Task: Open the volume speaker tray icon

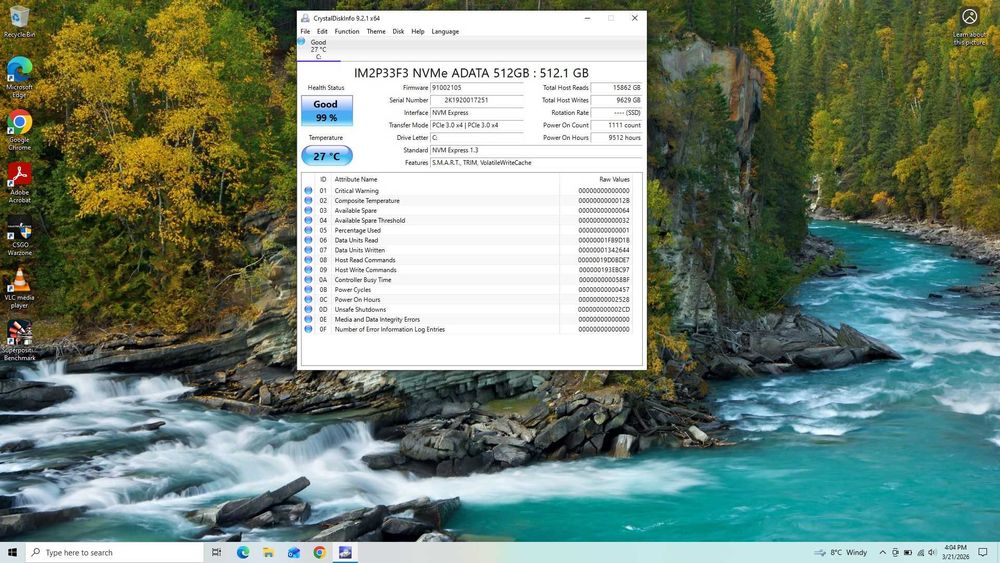Action: pos(932,552)
